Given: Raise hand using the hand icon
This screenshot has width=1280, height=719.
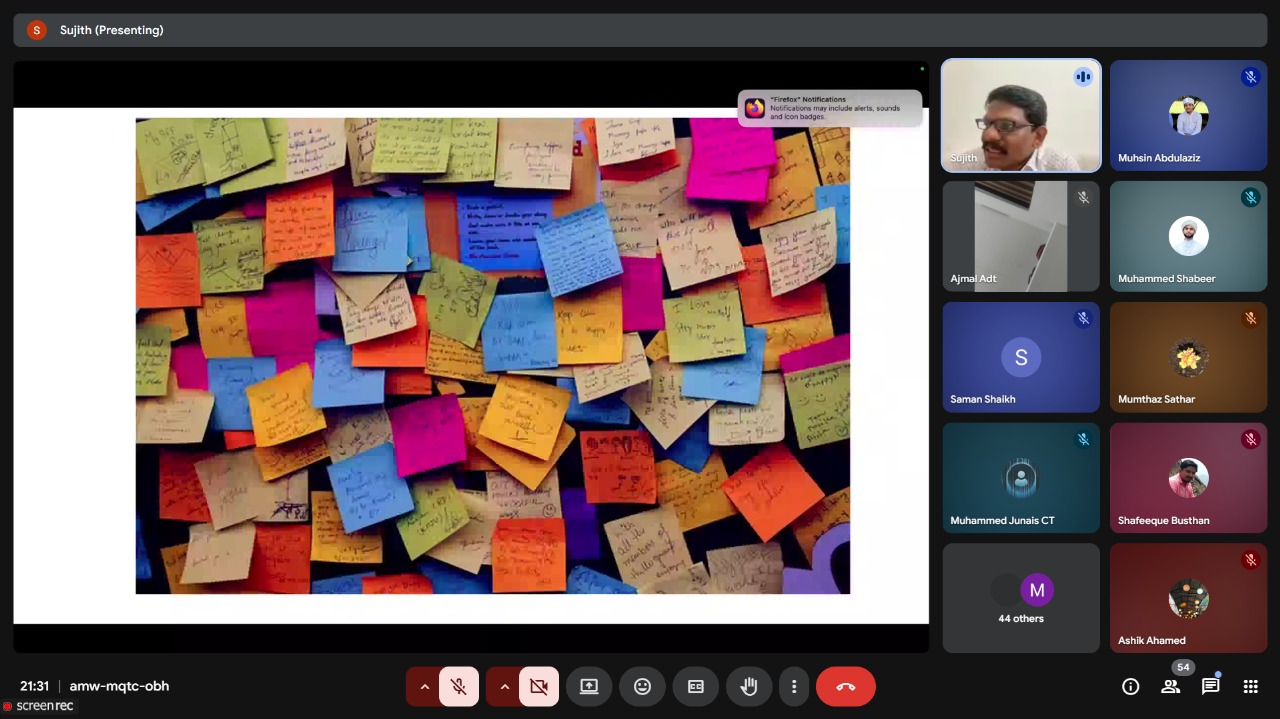Looking at the screenshot, I should tap(749, 687).
